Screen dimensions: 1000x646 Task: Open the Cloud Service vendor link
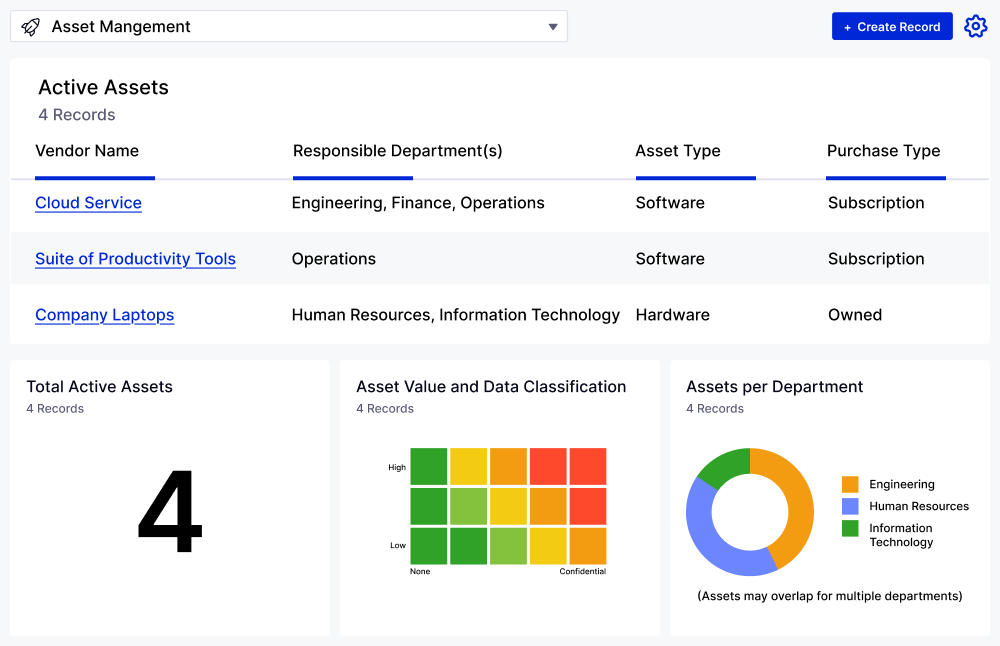click(88, 203)
